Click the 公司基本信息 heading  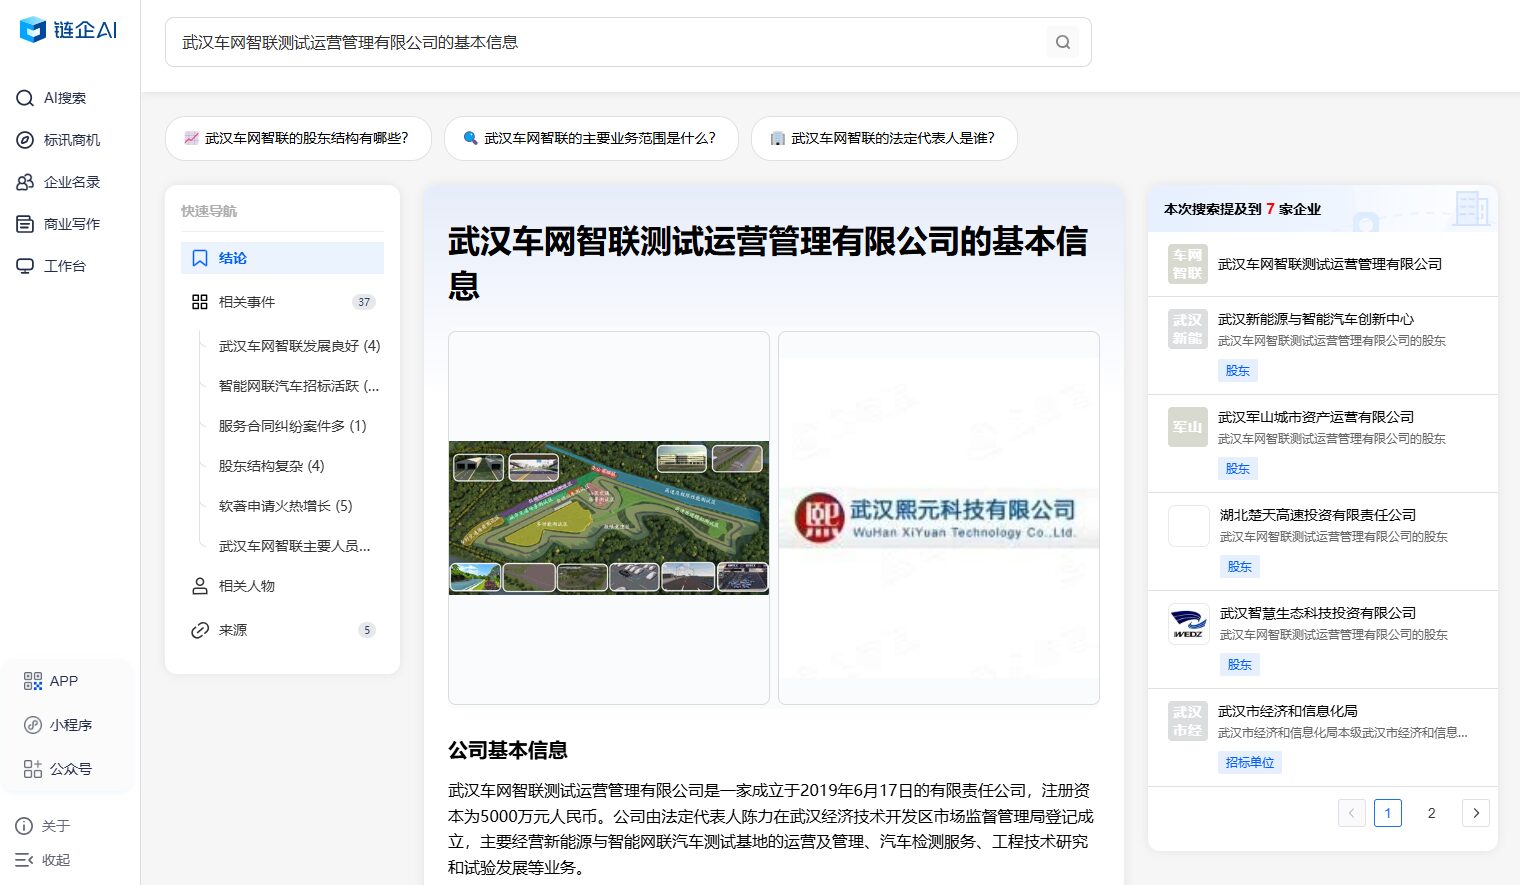coord(508,750)
